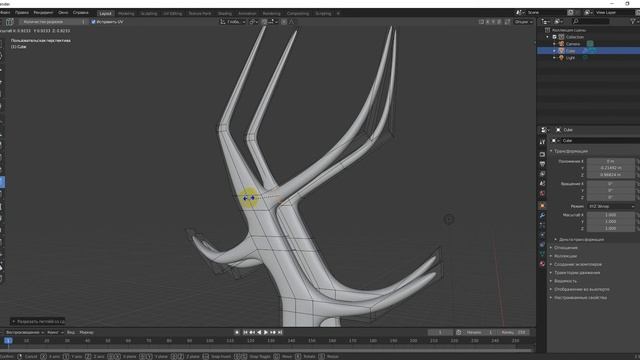Open the Object Constraints properties tab icon
Screen dimensions: 640x360
[x=542, y=244]
